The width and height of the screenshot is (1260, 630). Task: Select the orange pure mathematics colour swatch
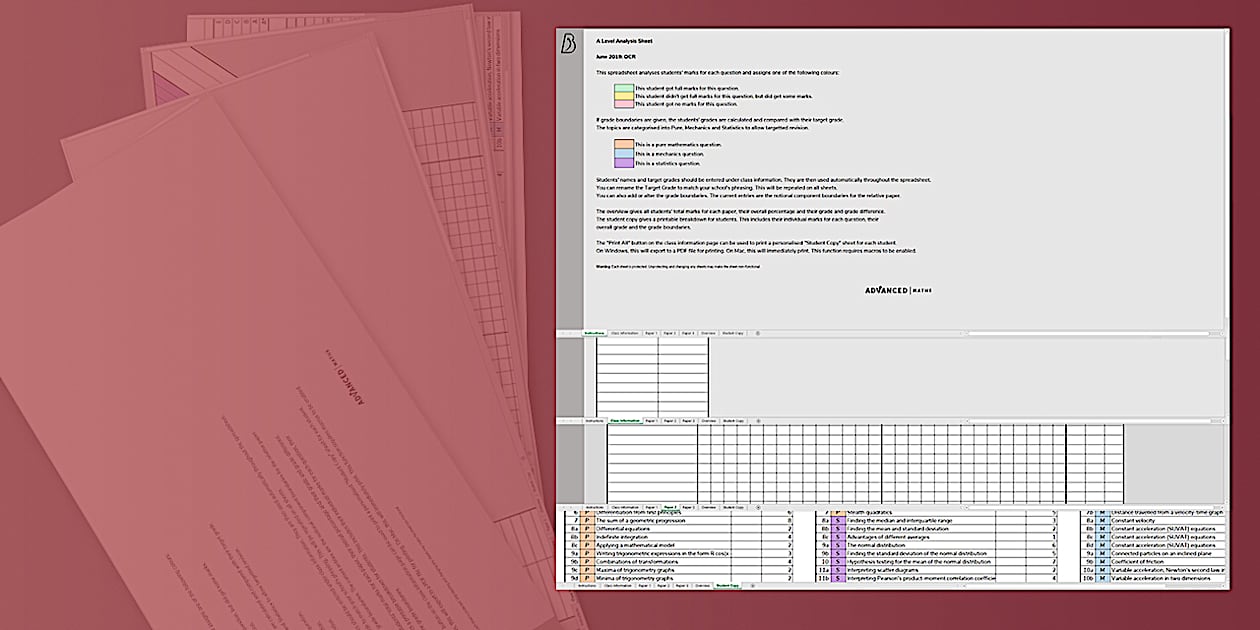pyautogui.click(x=624, y=145)
